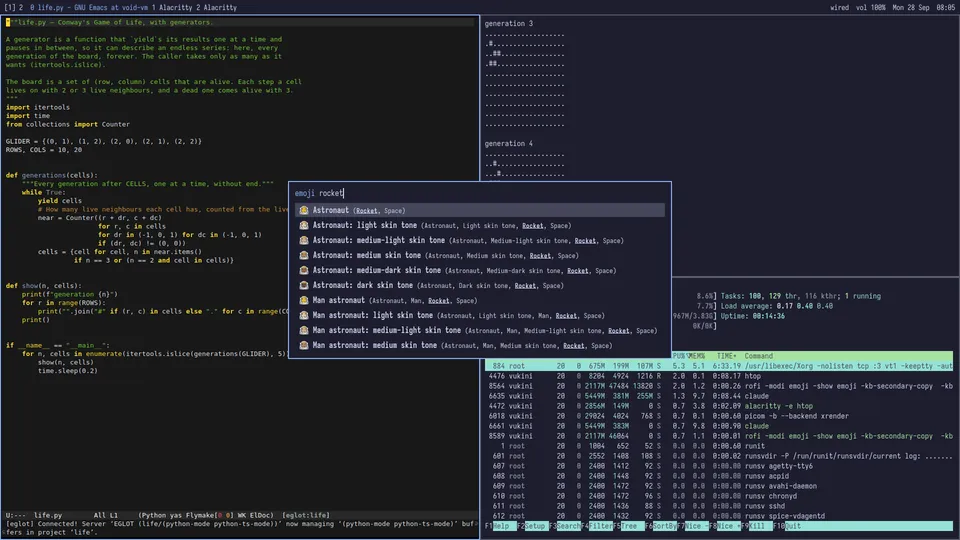Select the rofi process row PID 8564
This screenshot has height=540, width=960.
click(719, 386)
